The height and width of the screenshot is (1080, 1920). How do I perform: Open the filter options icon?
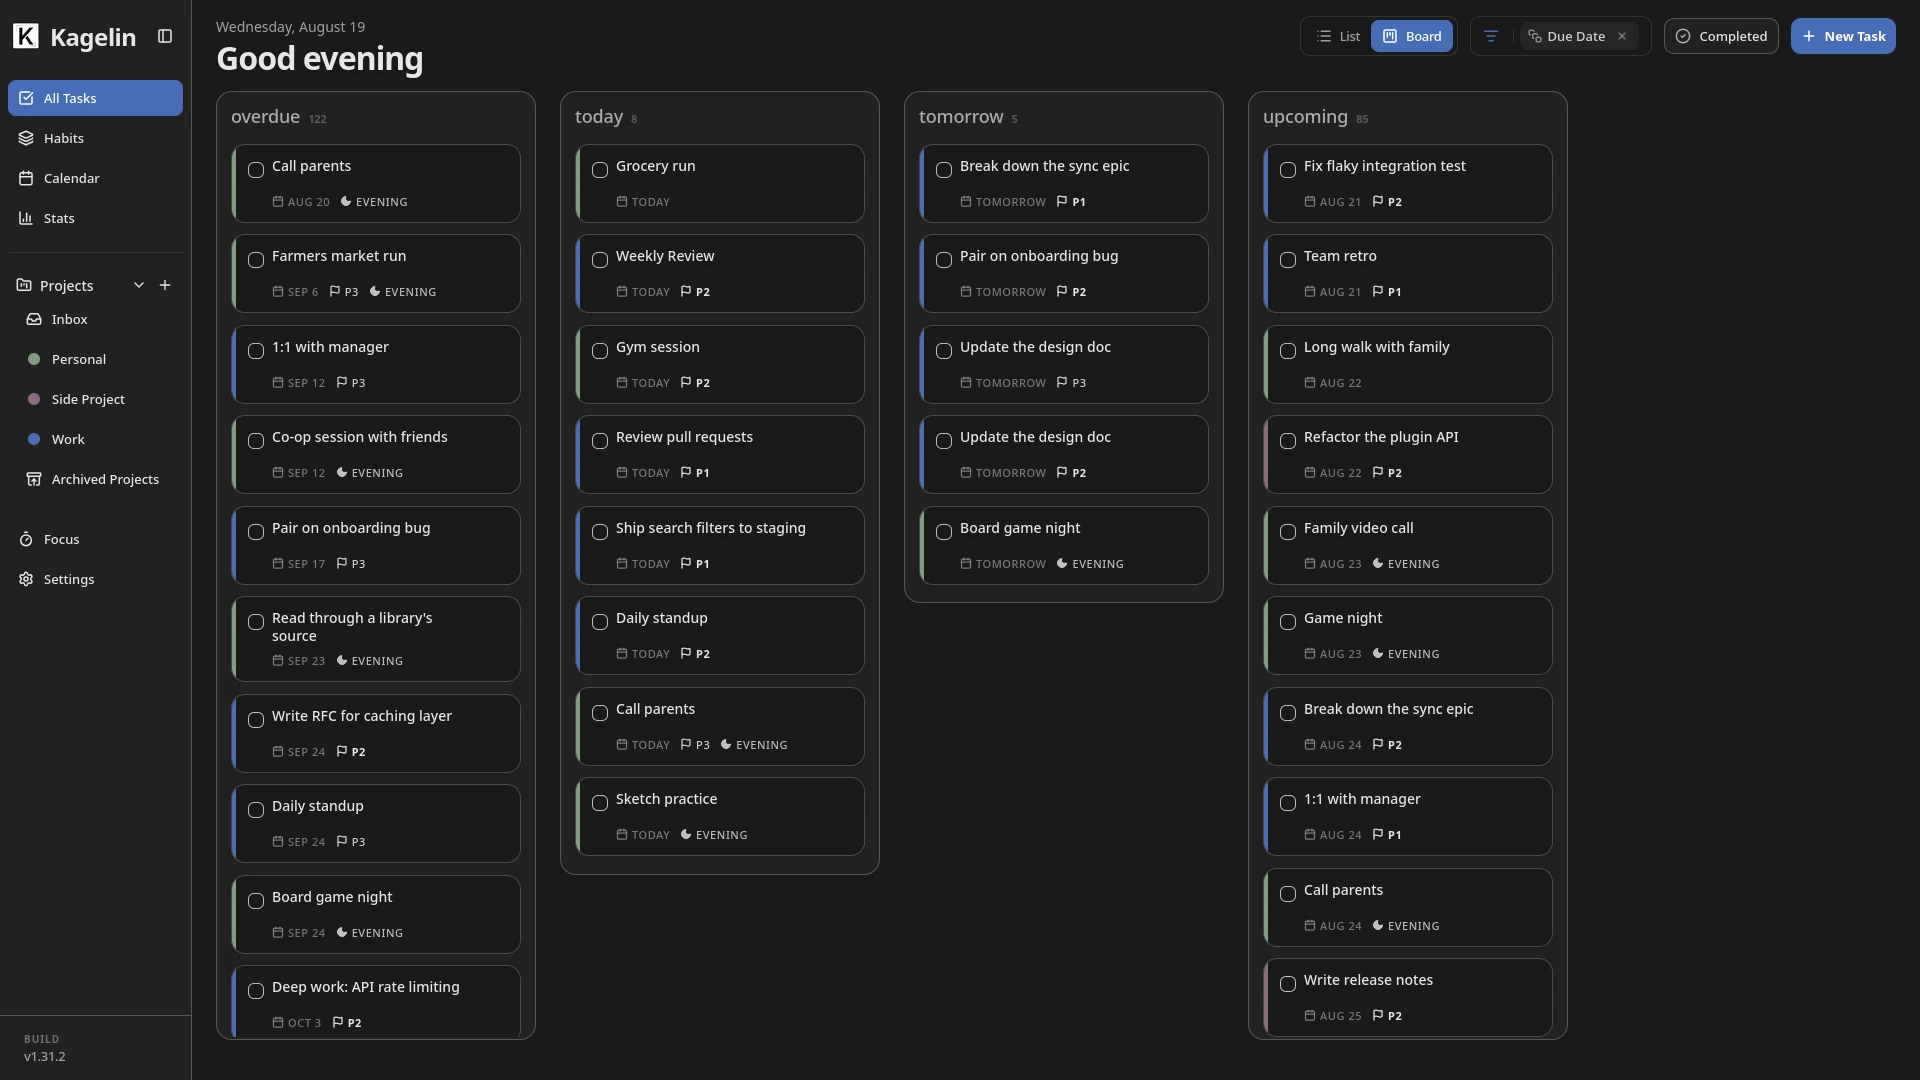pyautogui.click(x=1490, y=37)
